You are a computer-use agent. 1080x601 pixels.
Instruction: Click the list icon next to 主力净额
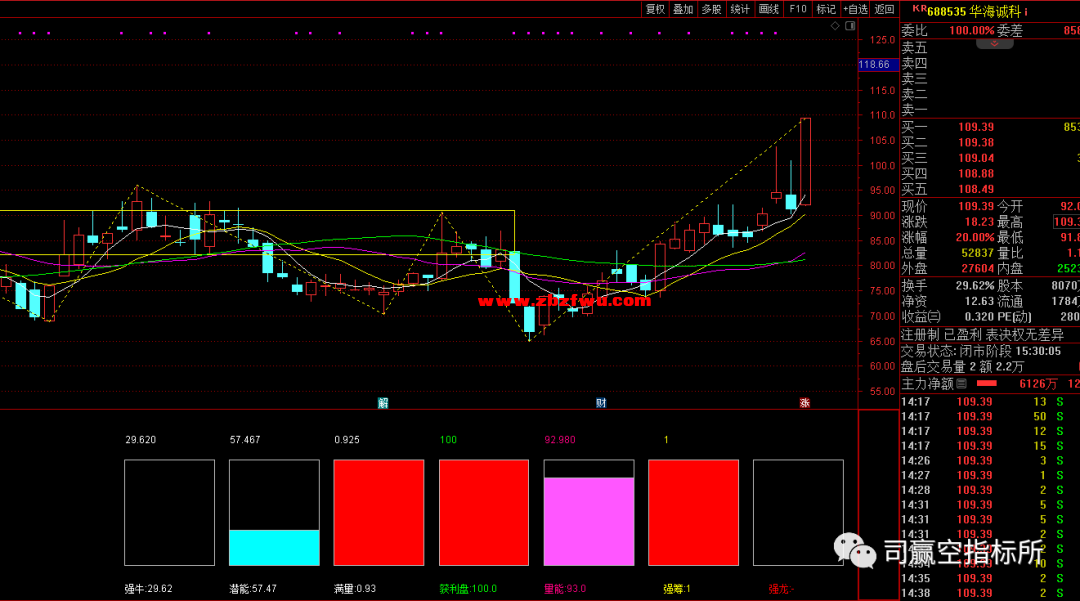(962, 383)
